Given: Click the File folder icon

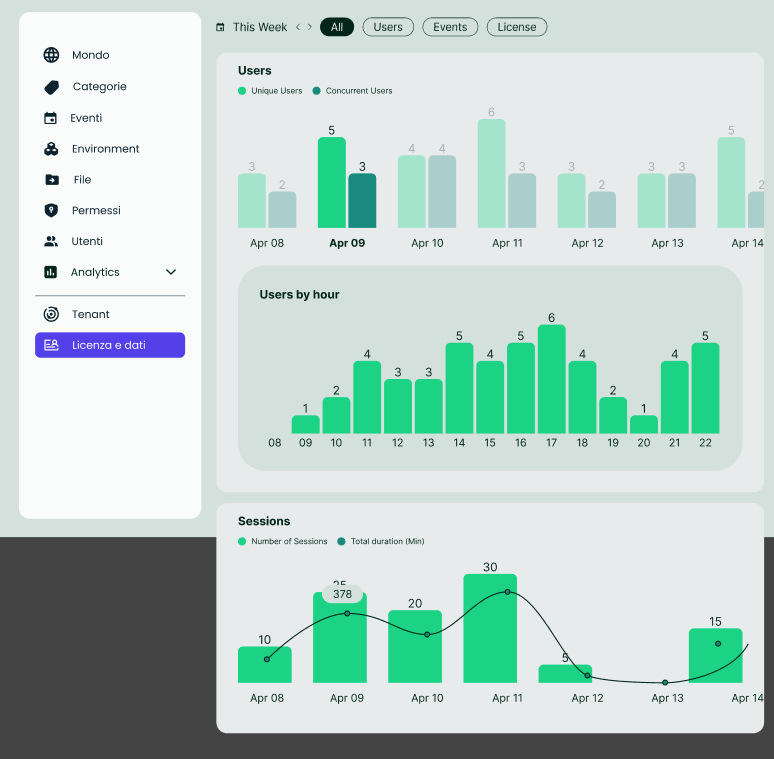Looking at the screenshot, I should click(51, 180).
